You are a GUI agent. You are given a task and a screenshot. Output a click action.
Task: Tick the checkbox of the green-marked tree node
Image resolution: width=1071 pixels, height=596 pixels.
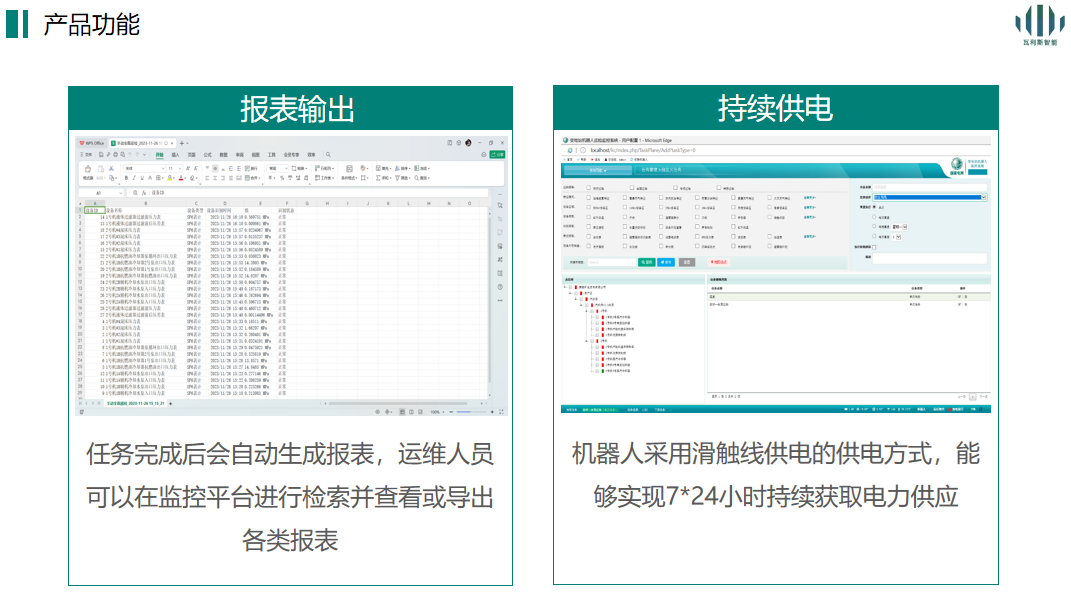click(x=597, y=371)
